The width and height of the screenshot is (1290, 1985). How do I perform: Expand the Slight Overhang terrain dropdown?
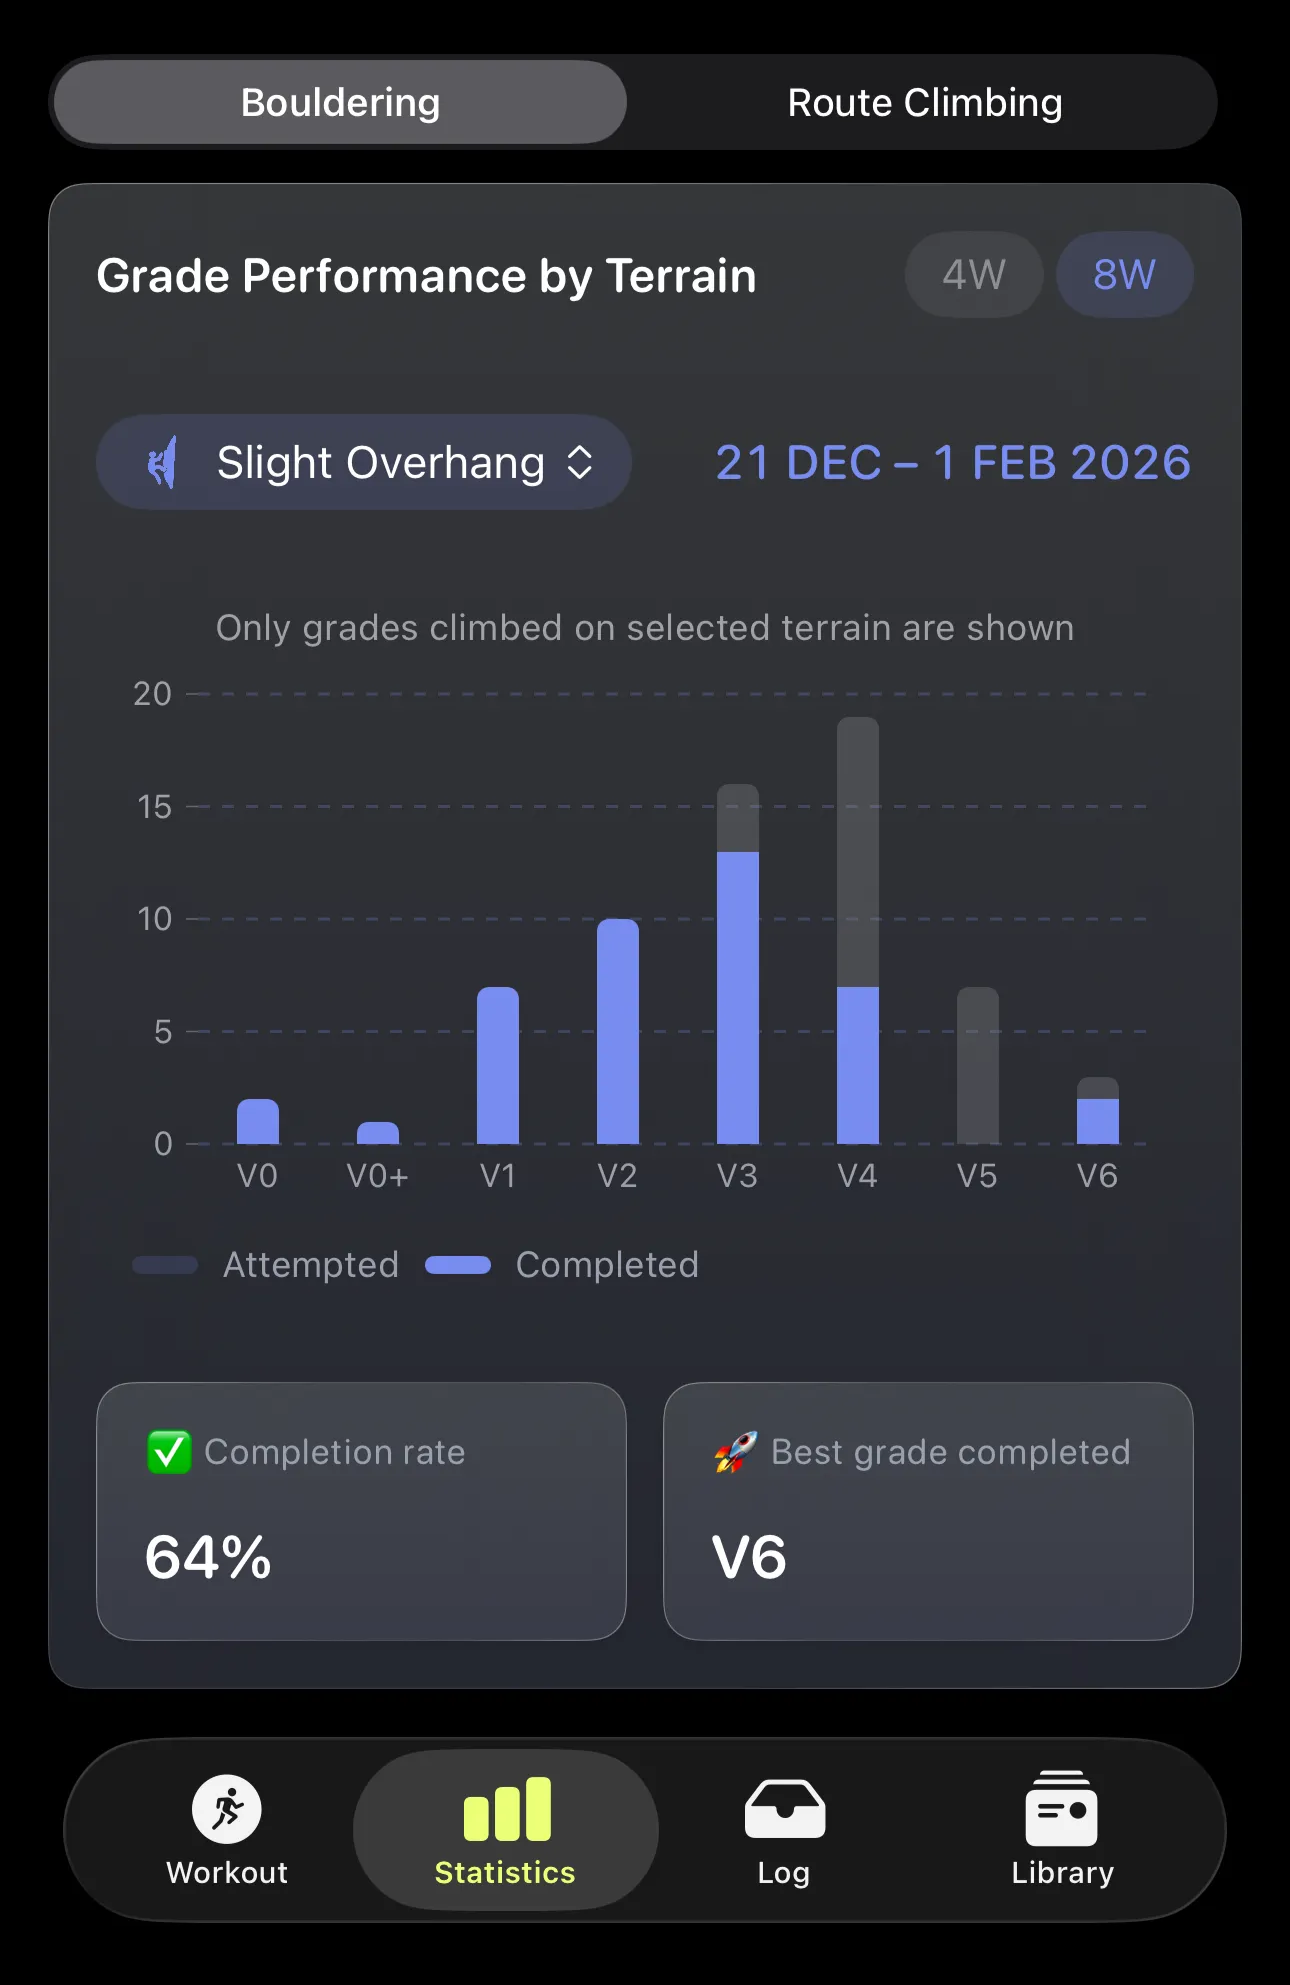tap(380, 462)
